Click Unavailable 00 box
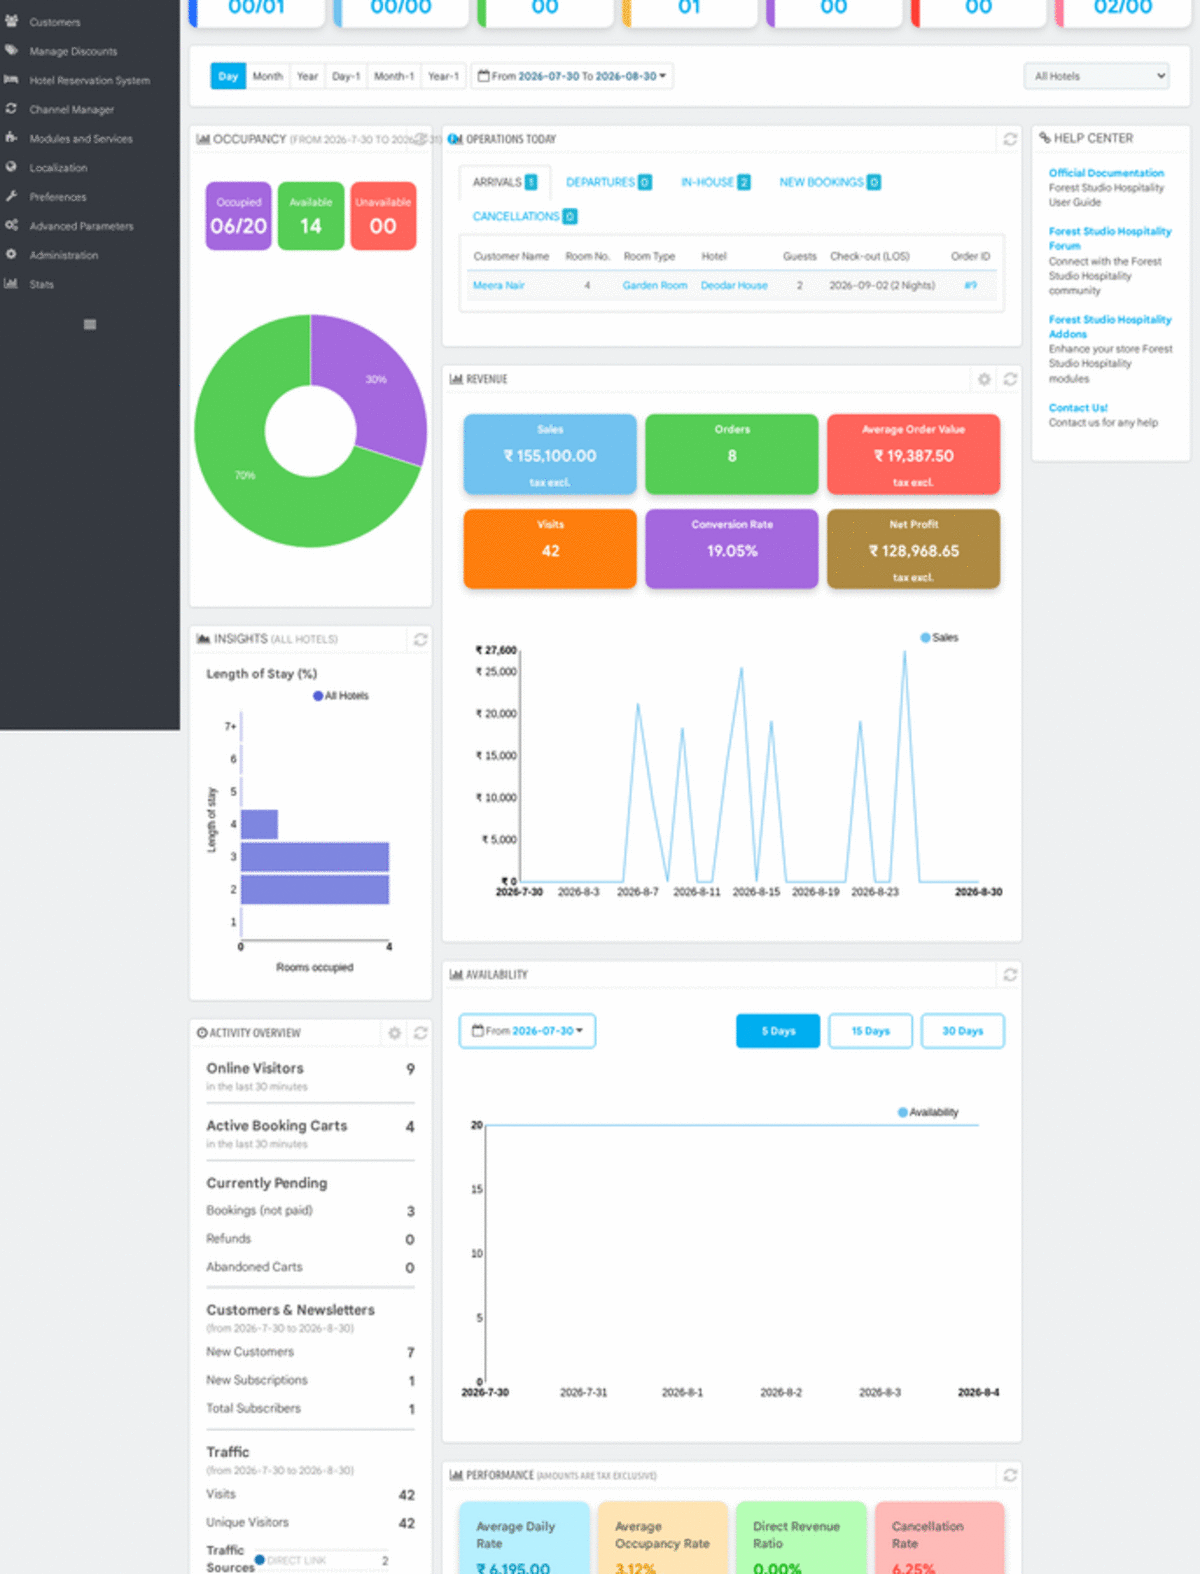The width and height of the screenshot is (1200, 1574). [x=383, y=216]
